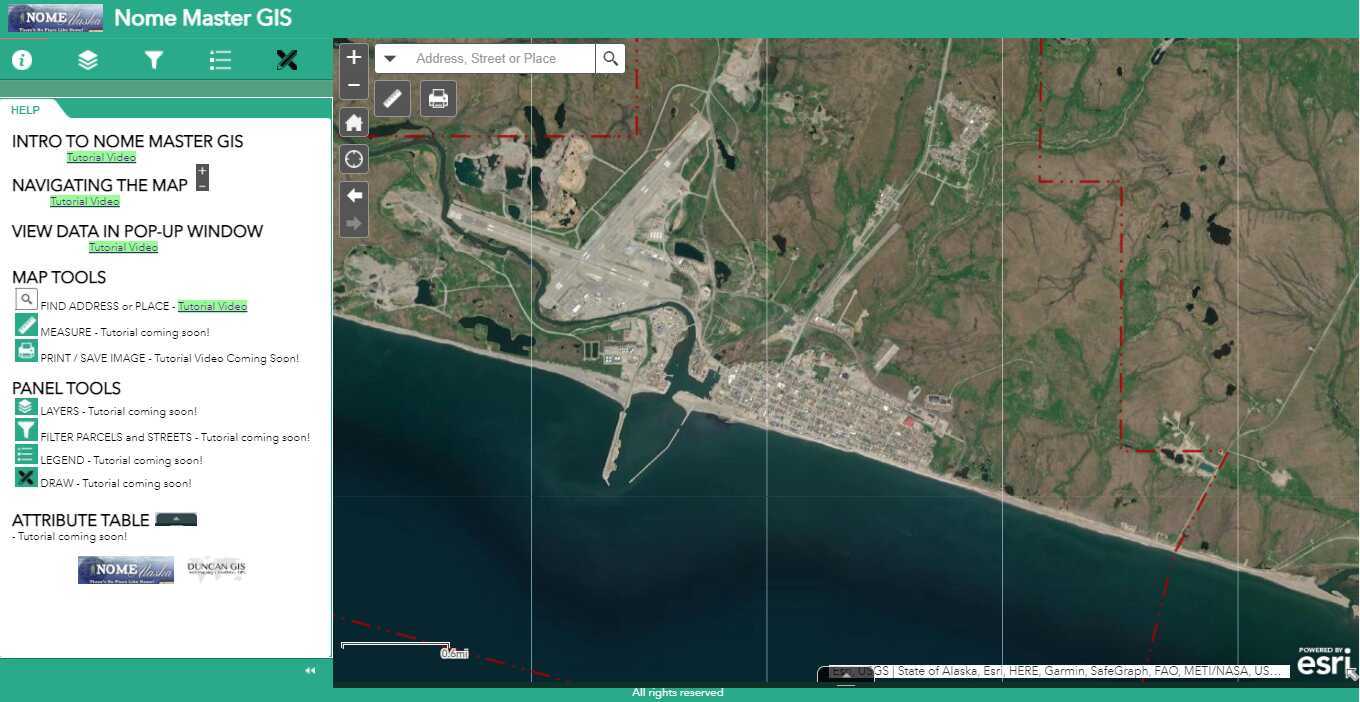The width and height of the screenshot is (1360, 702).
Task: Click 'MEASURE - Tutorial coming soon!' text
Action: 125,332
